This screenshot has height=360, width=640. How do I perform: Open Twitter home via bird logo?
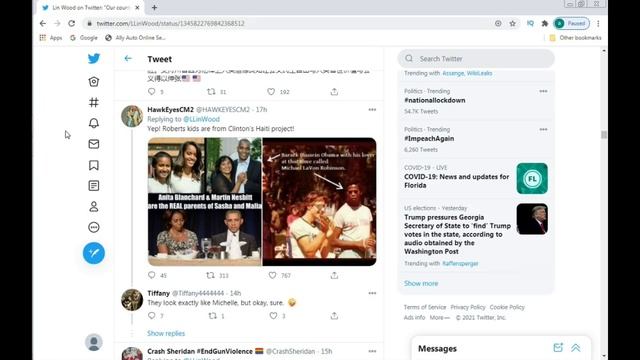pyautogui.click(x=93, y=58)
